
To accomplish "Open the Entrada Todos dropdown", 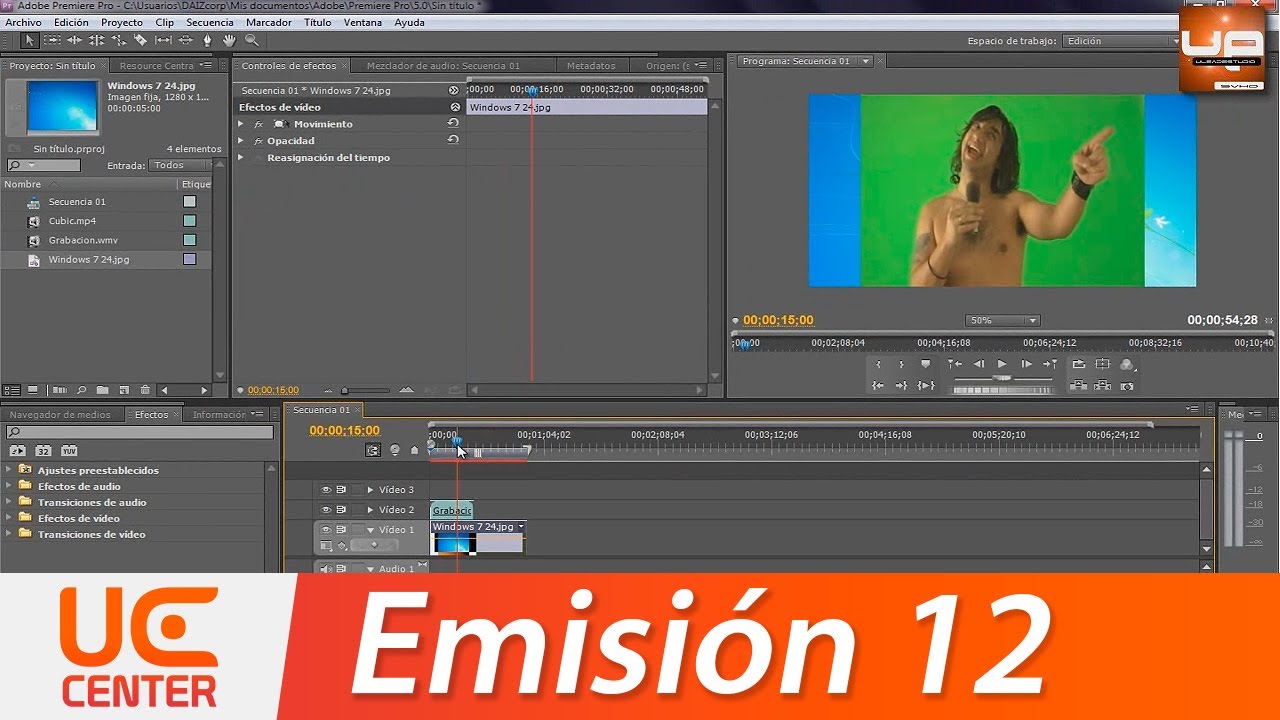I will [x=180, y=165].
